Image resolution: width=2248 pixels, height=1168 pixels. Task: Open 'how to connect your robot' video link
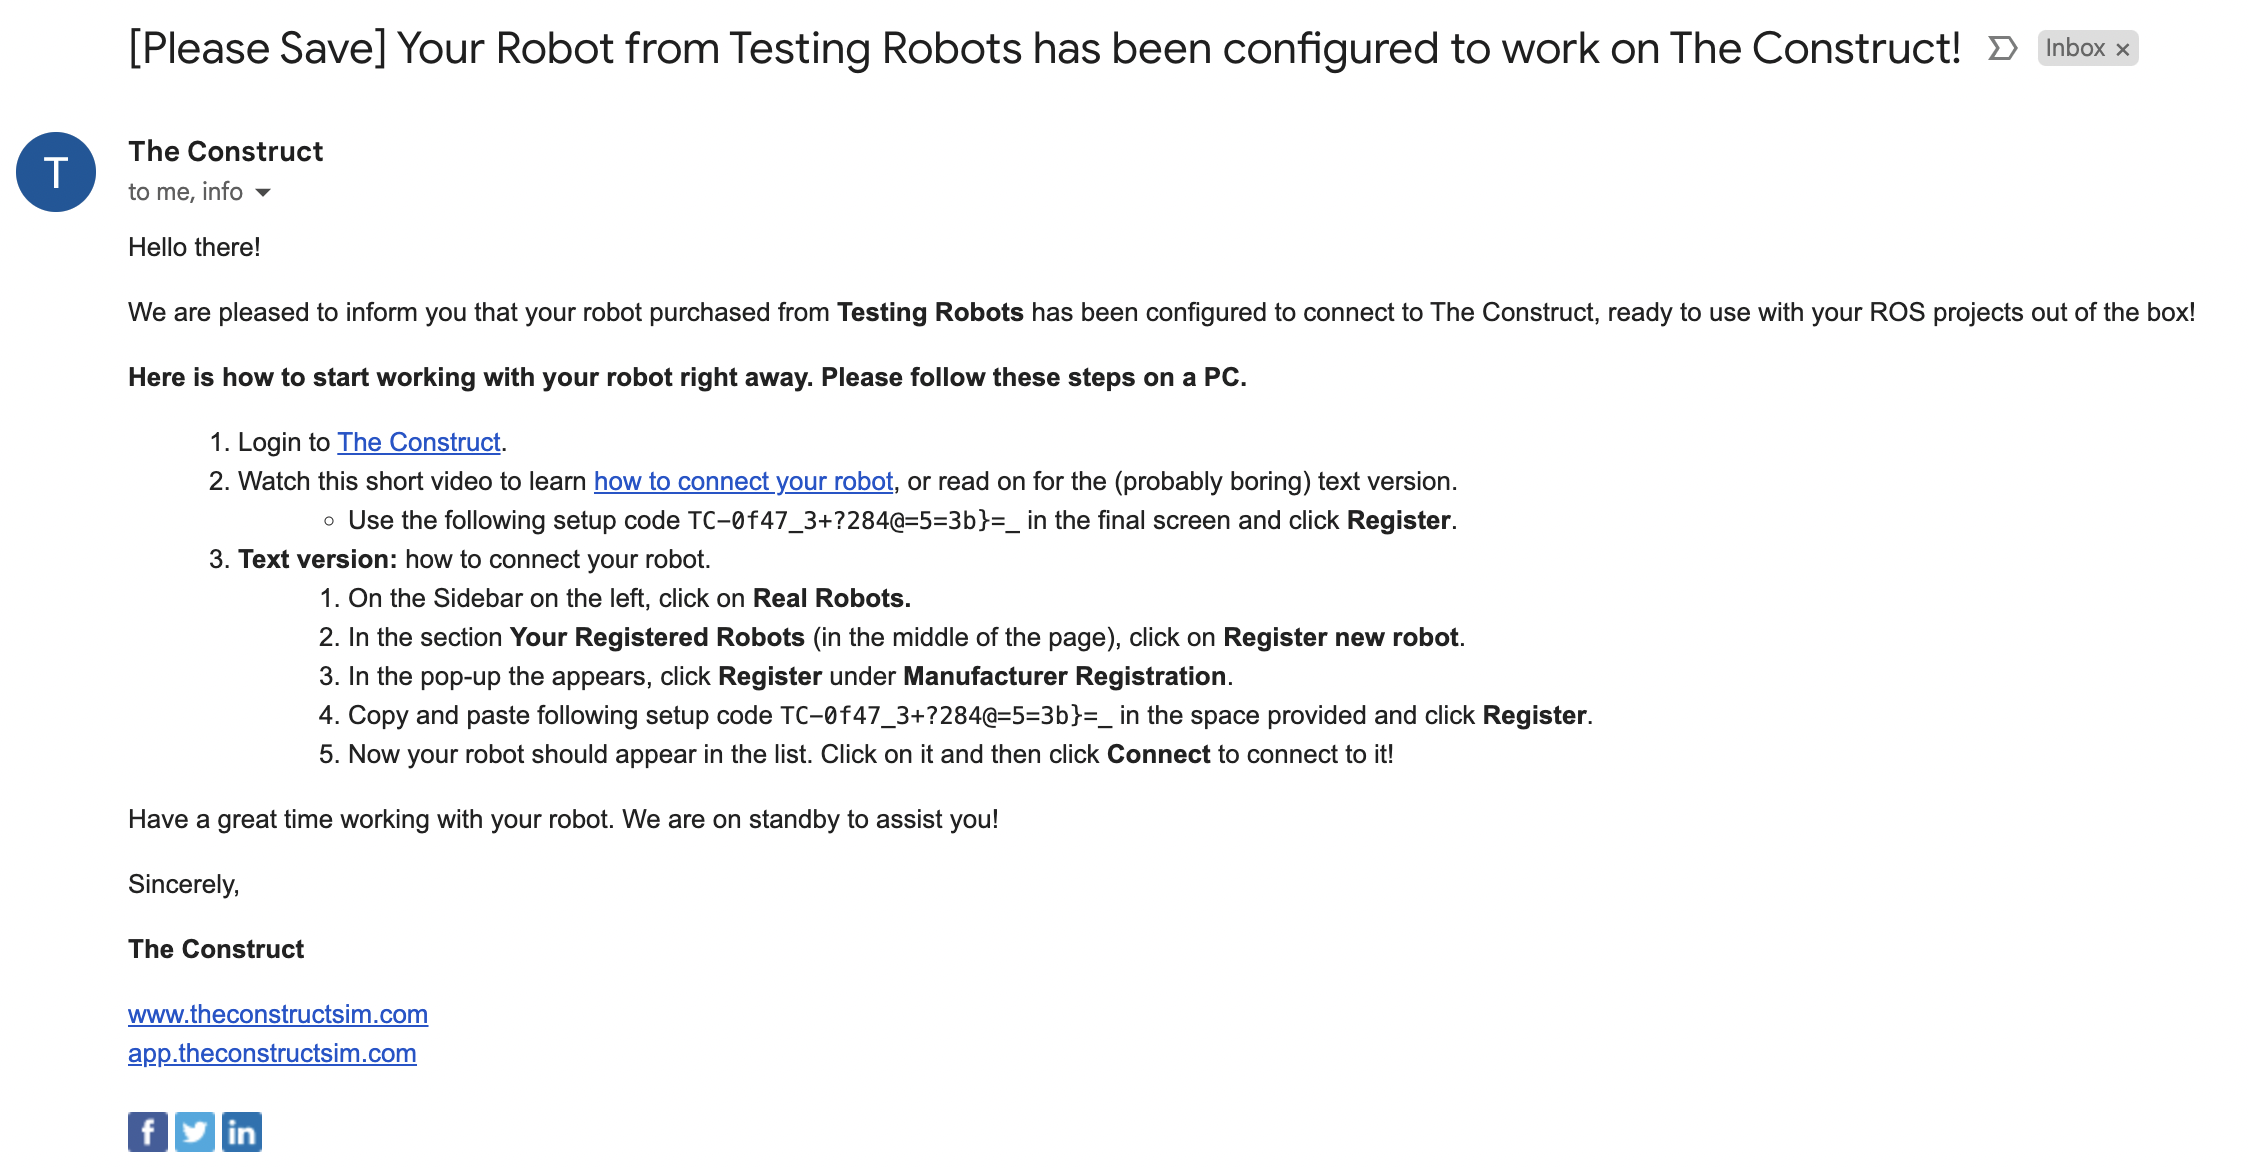coord(743,481)
